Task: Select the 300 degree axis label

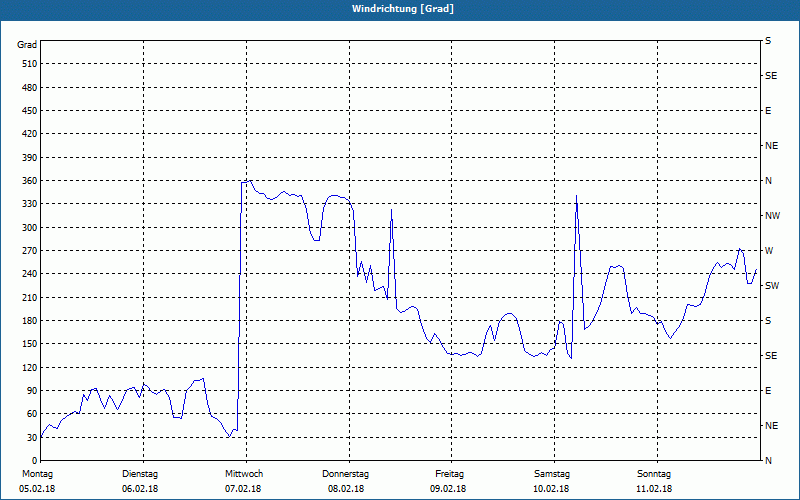Action: tap(30, 228)
